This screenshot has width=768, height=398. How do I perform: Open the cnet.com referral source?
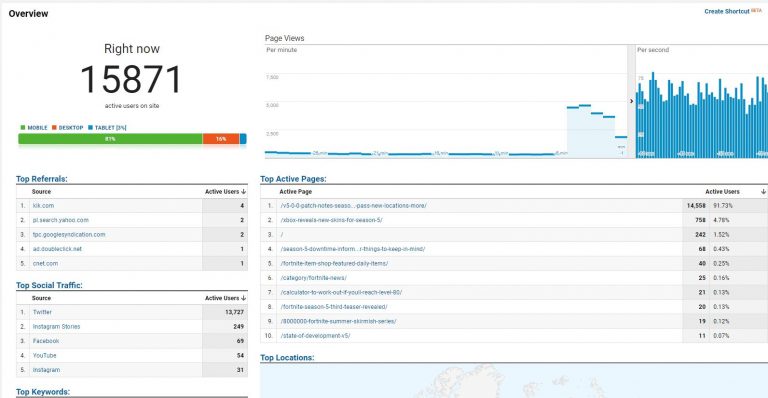[45, 263]
